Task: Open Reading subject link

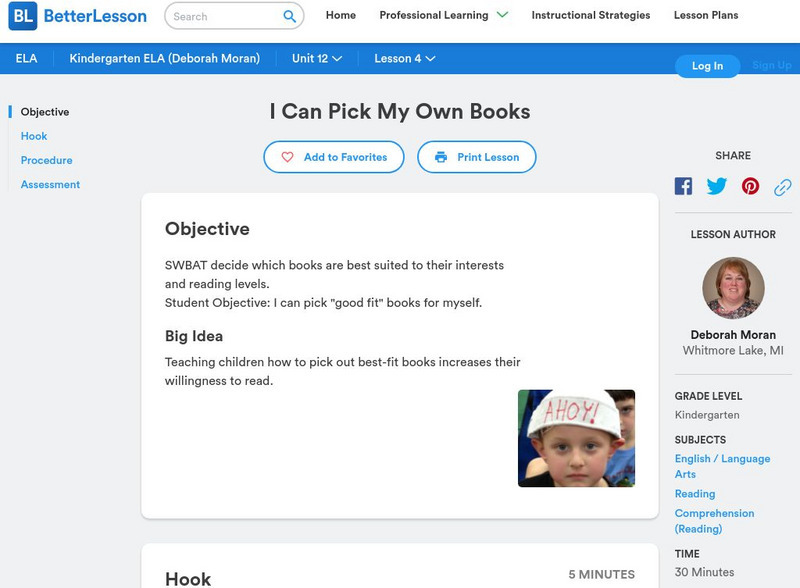Action: point(695,494)
